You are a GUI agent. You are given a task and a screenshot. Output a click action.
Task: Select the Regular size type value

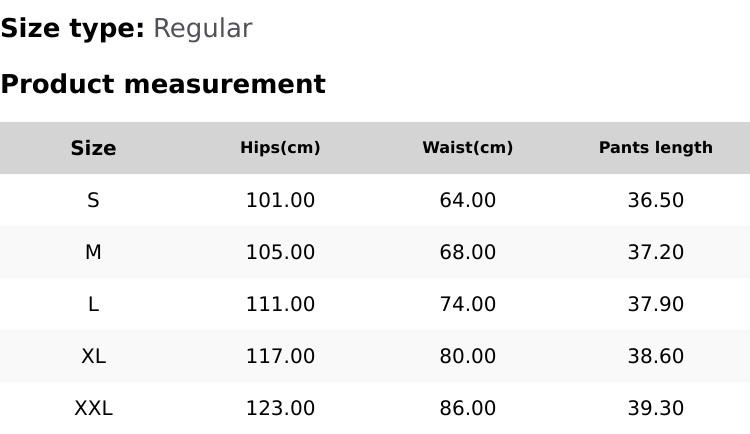tap(202, 29)
